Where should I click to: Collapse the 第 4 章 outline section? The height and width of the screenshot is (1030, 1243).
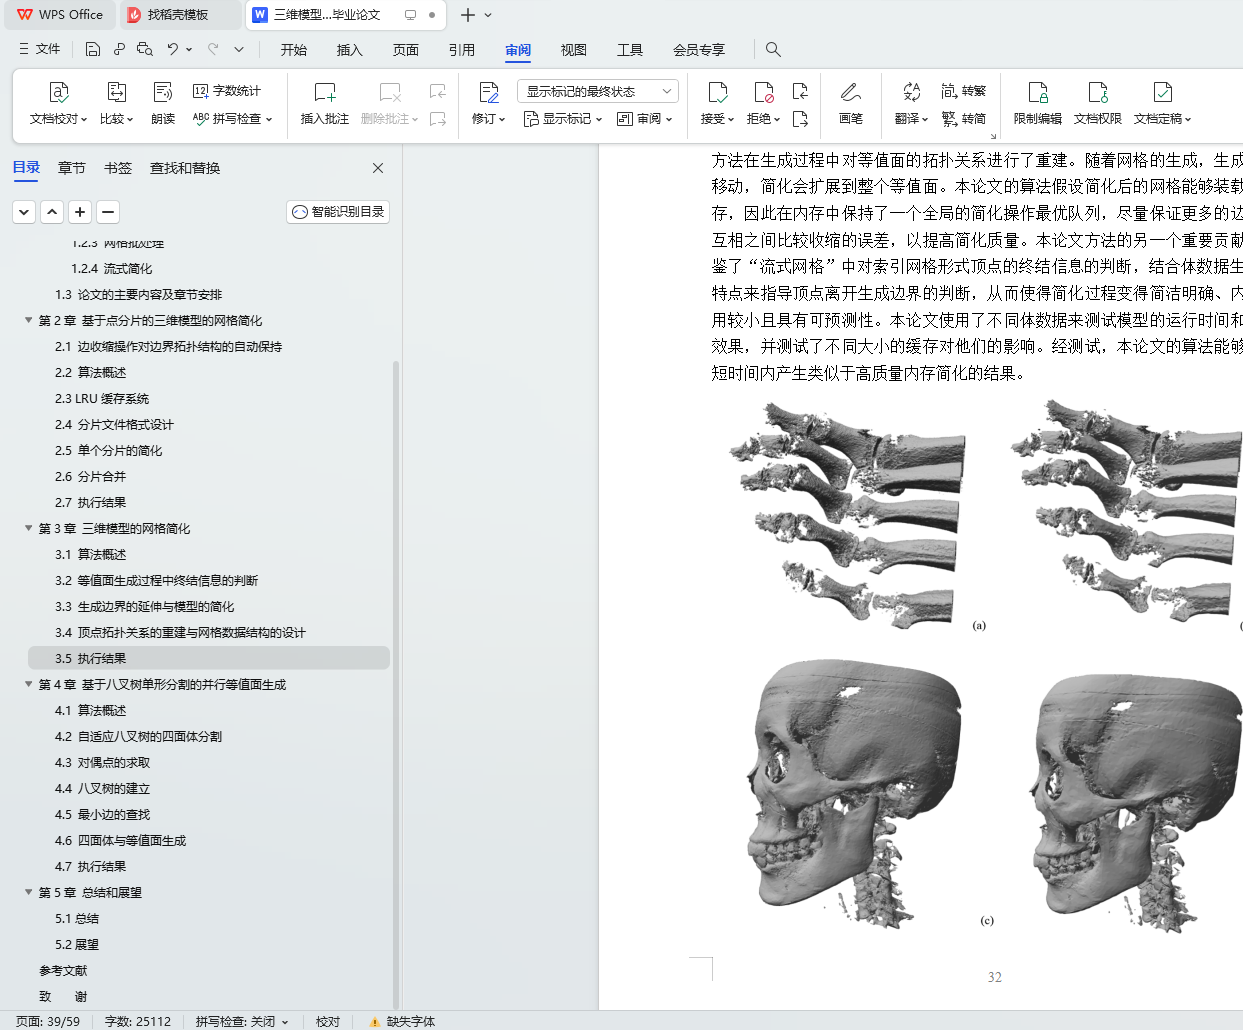(x=29, y=684)
